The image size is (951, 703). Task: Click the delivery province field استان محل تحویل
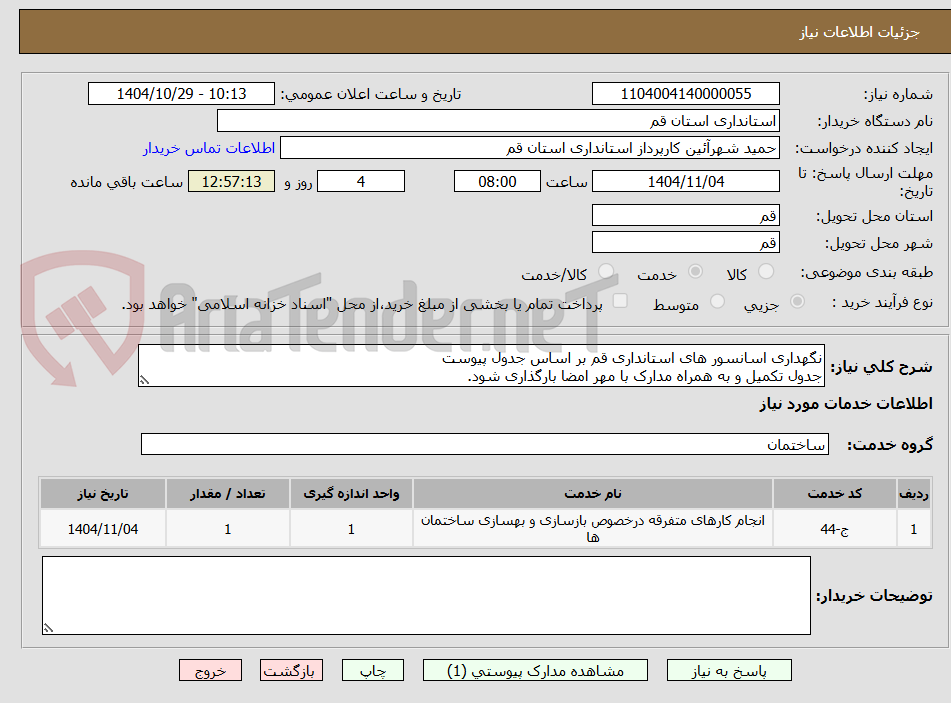(x=686, y=215)
